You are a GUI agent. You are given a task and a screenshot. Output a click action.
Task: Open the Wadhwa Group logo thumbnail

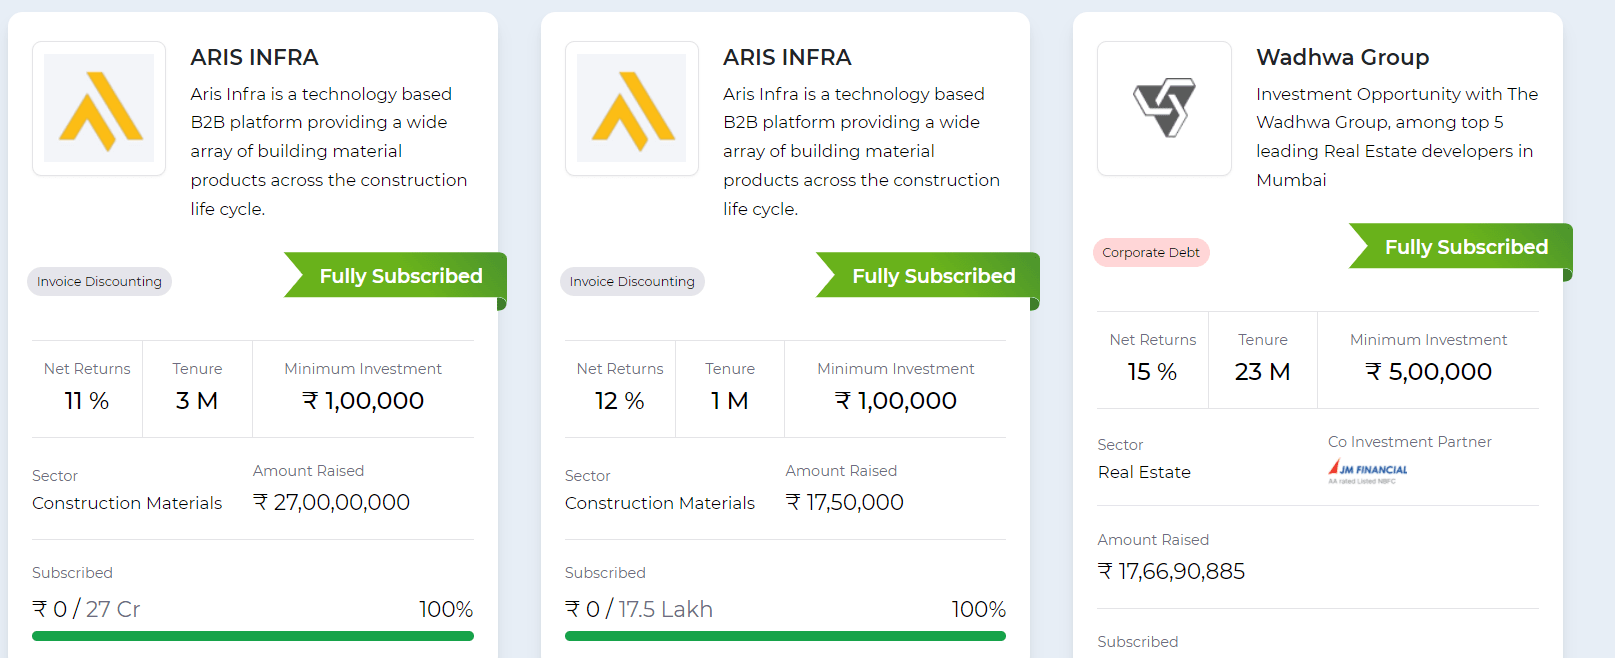[x=1164, y=108]
